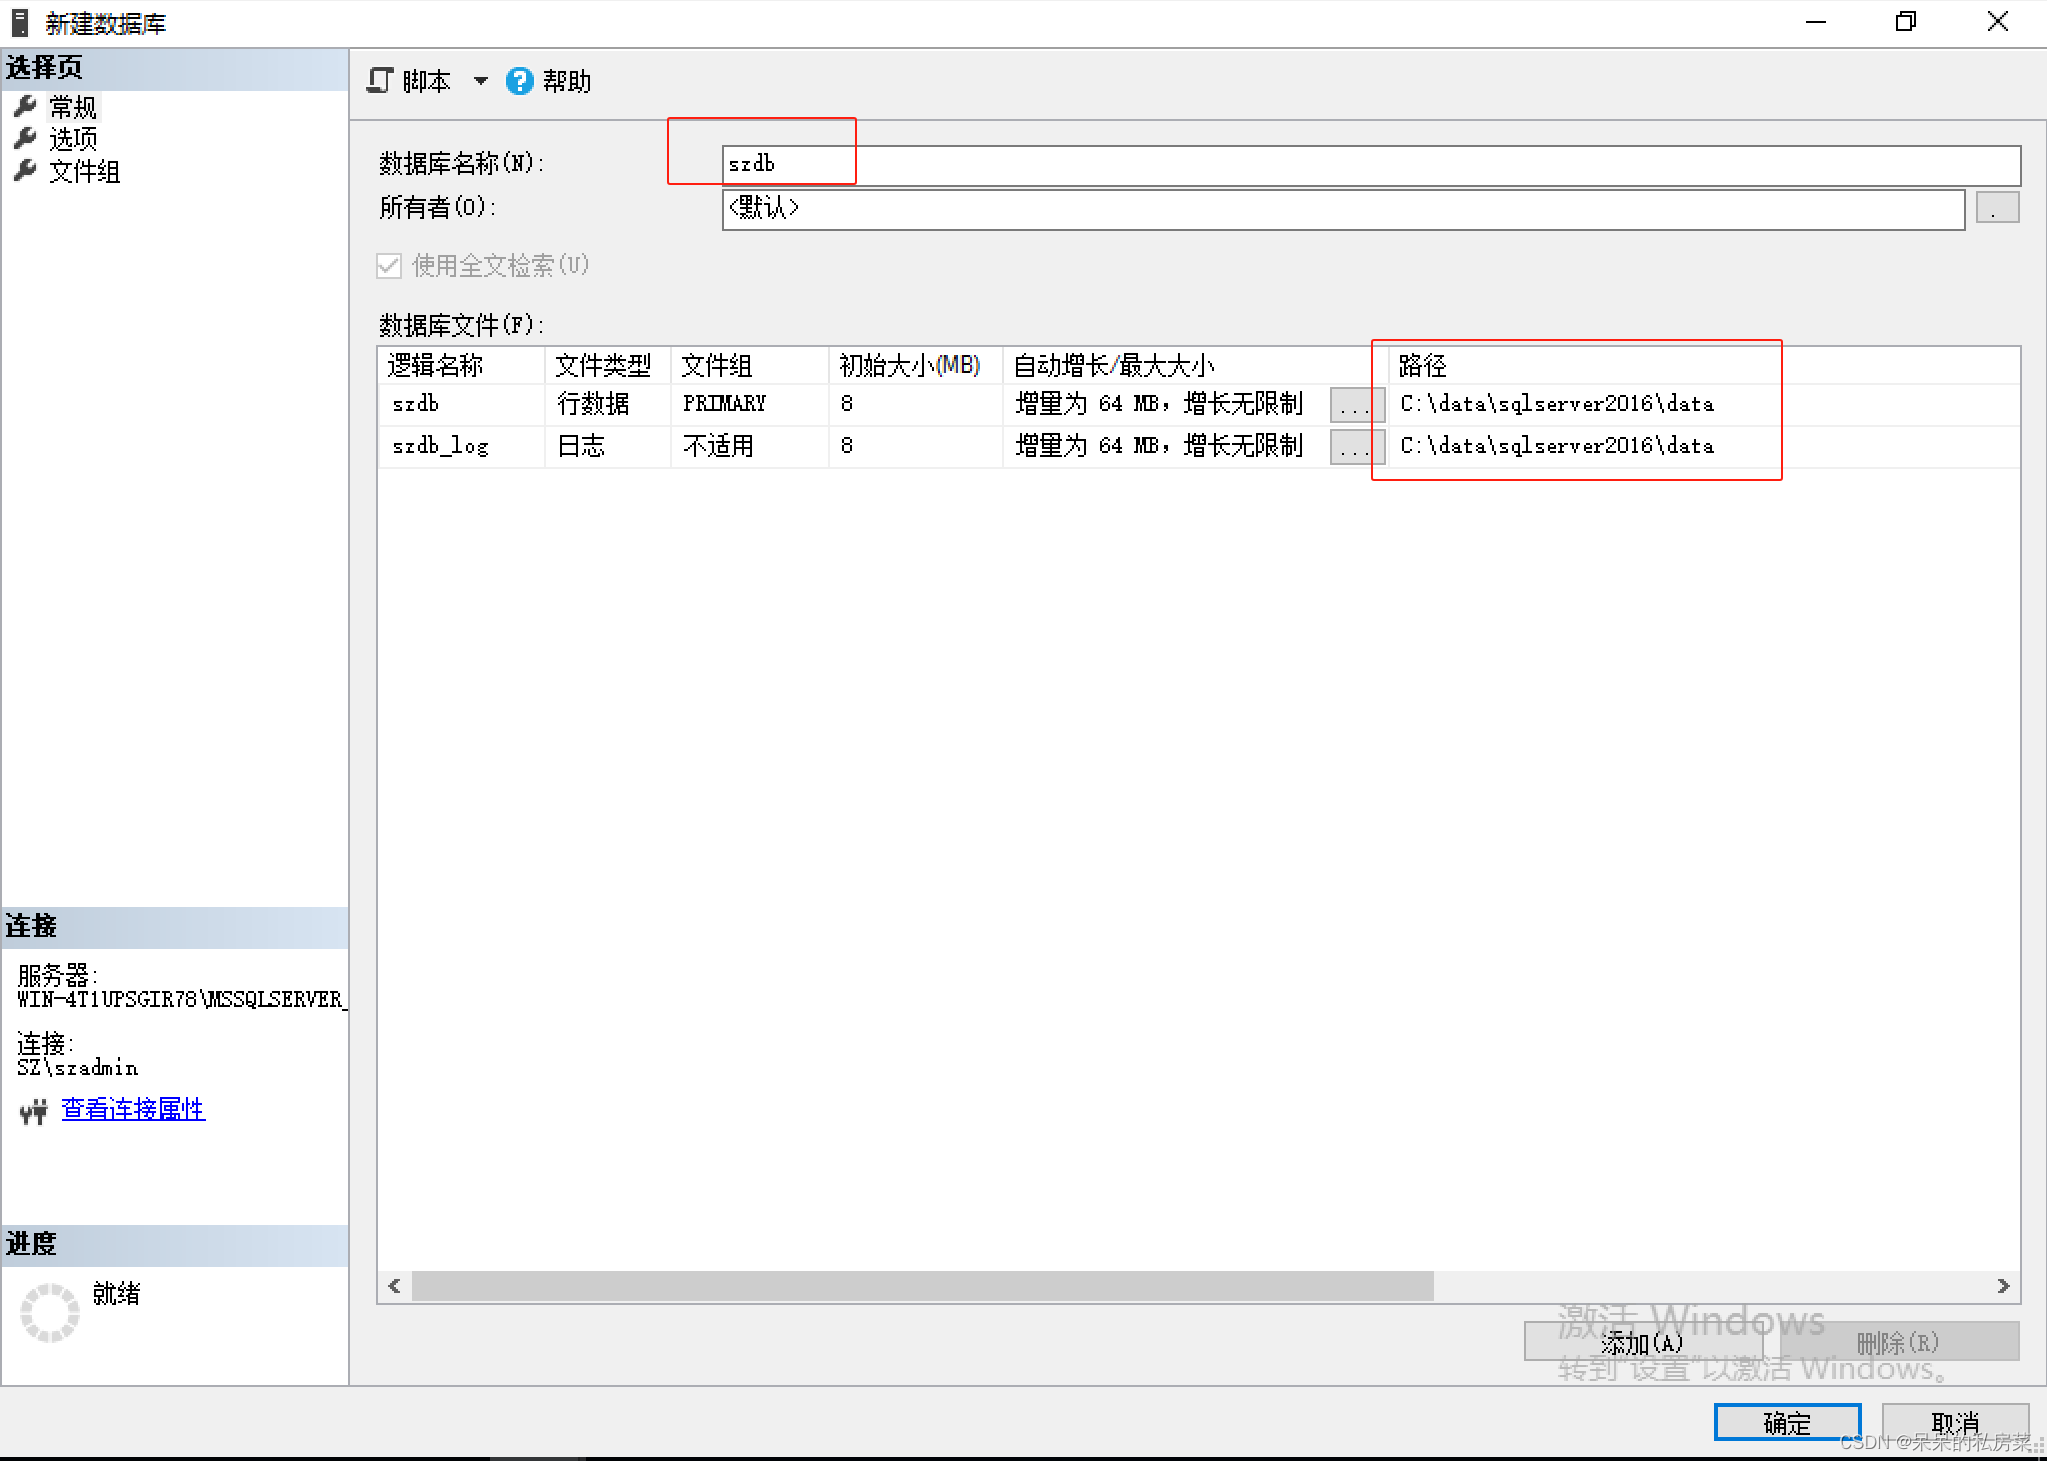Maximize the 新建数据库 window

coord(1906,22)
